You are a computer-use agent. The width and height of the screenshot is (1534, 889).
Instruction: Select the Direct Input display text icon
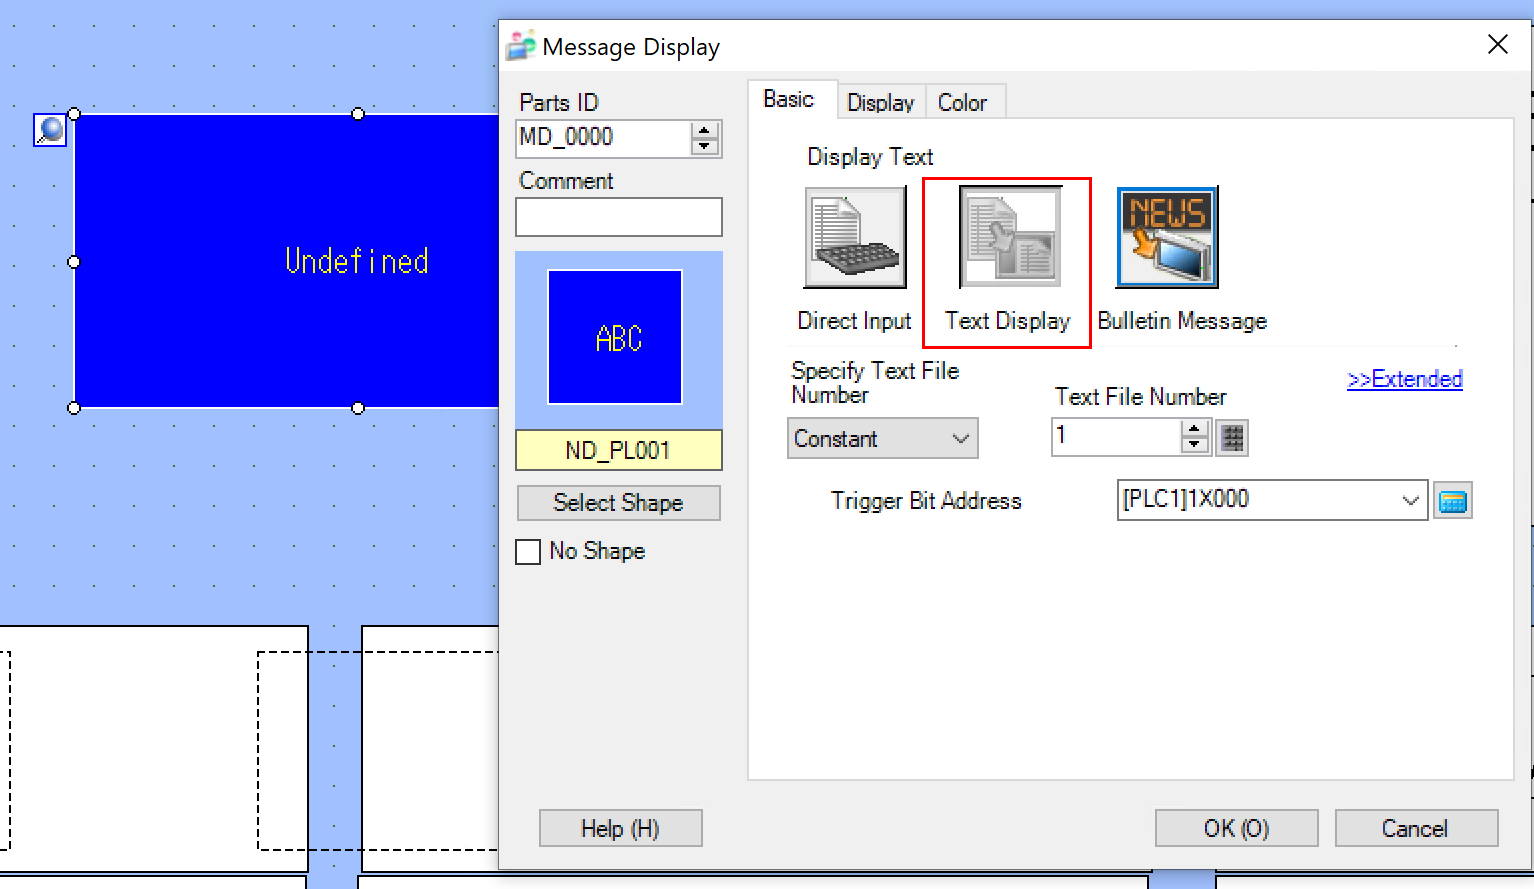(x=855, y=237)
